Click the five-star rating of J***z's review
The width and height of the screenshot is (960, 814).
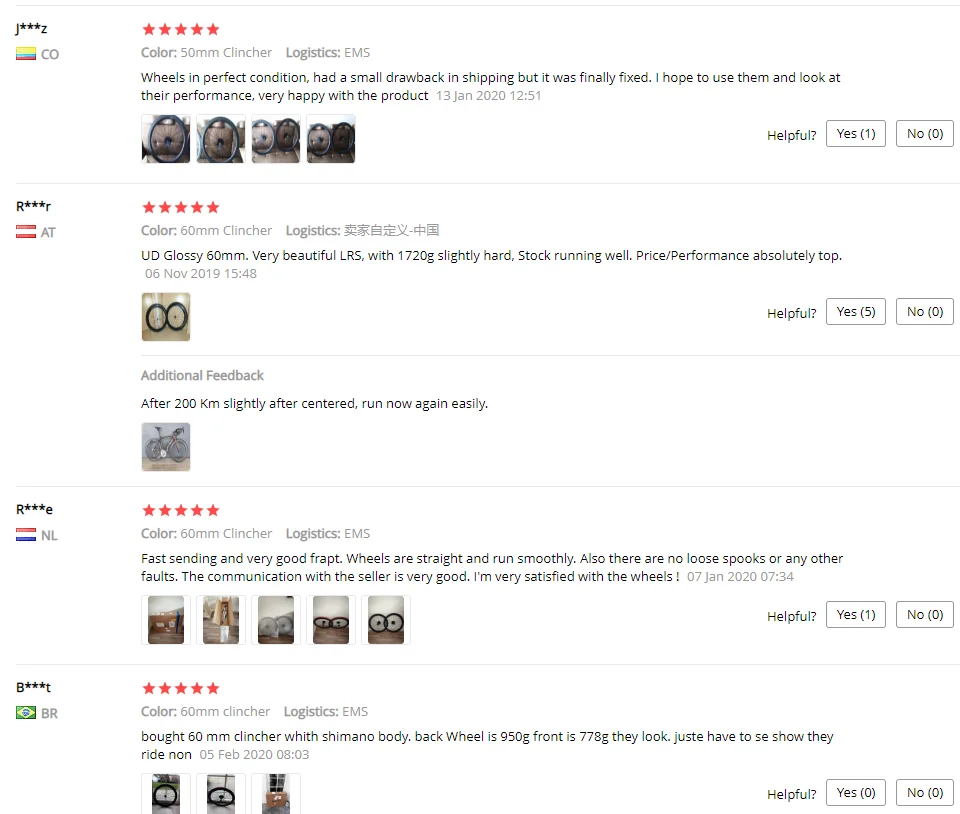pyautogui.click(x=181, y=29)
